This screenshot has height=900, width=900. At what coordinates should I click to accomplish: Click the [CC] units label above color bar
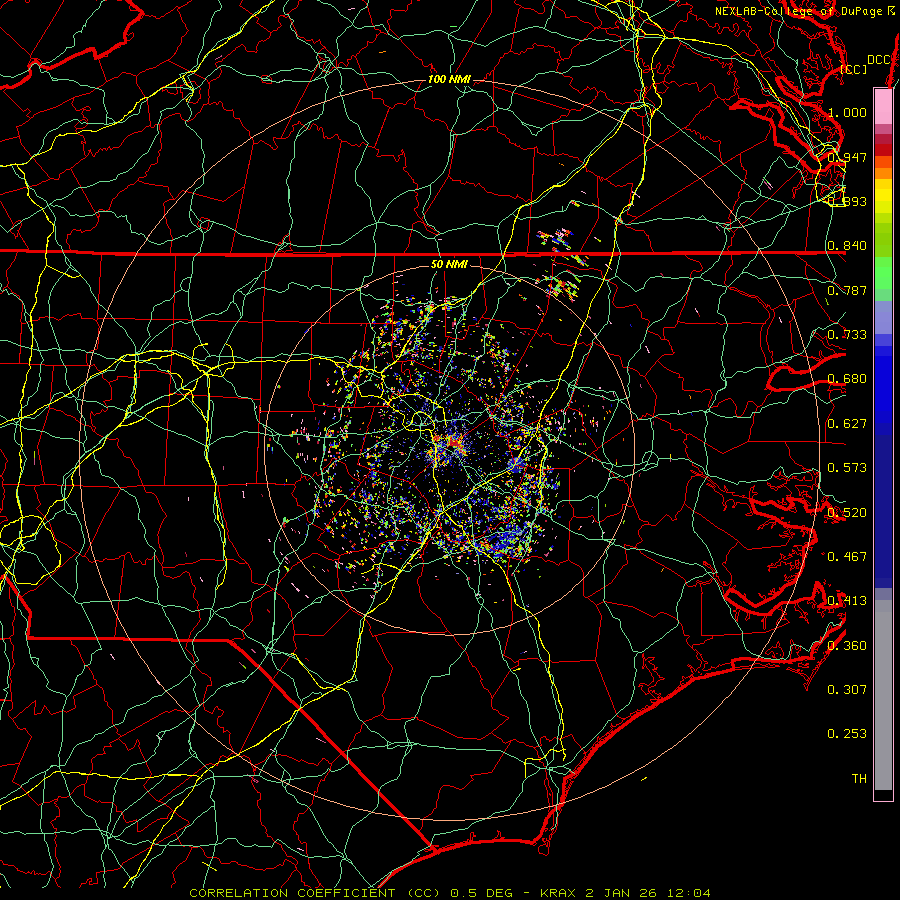pos(854,69)
